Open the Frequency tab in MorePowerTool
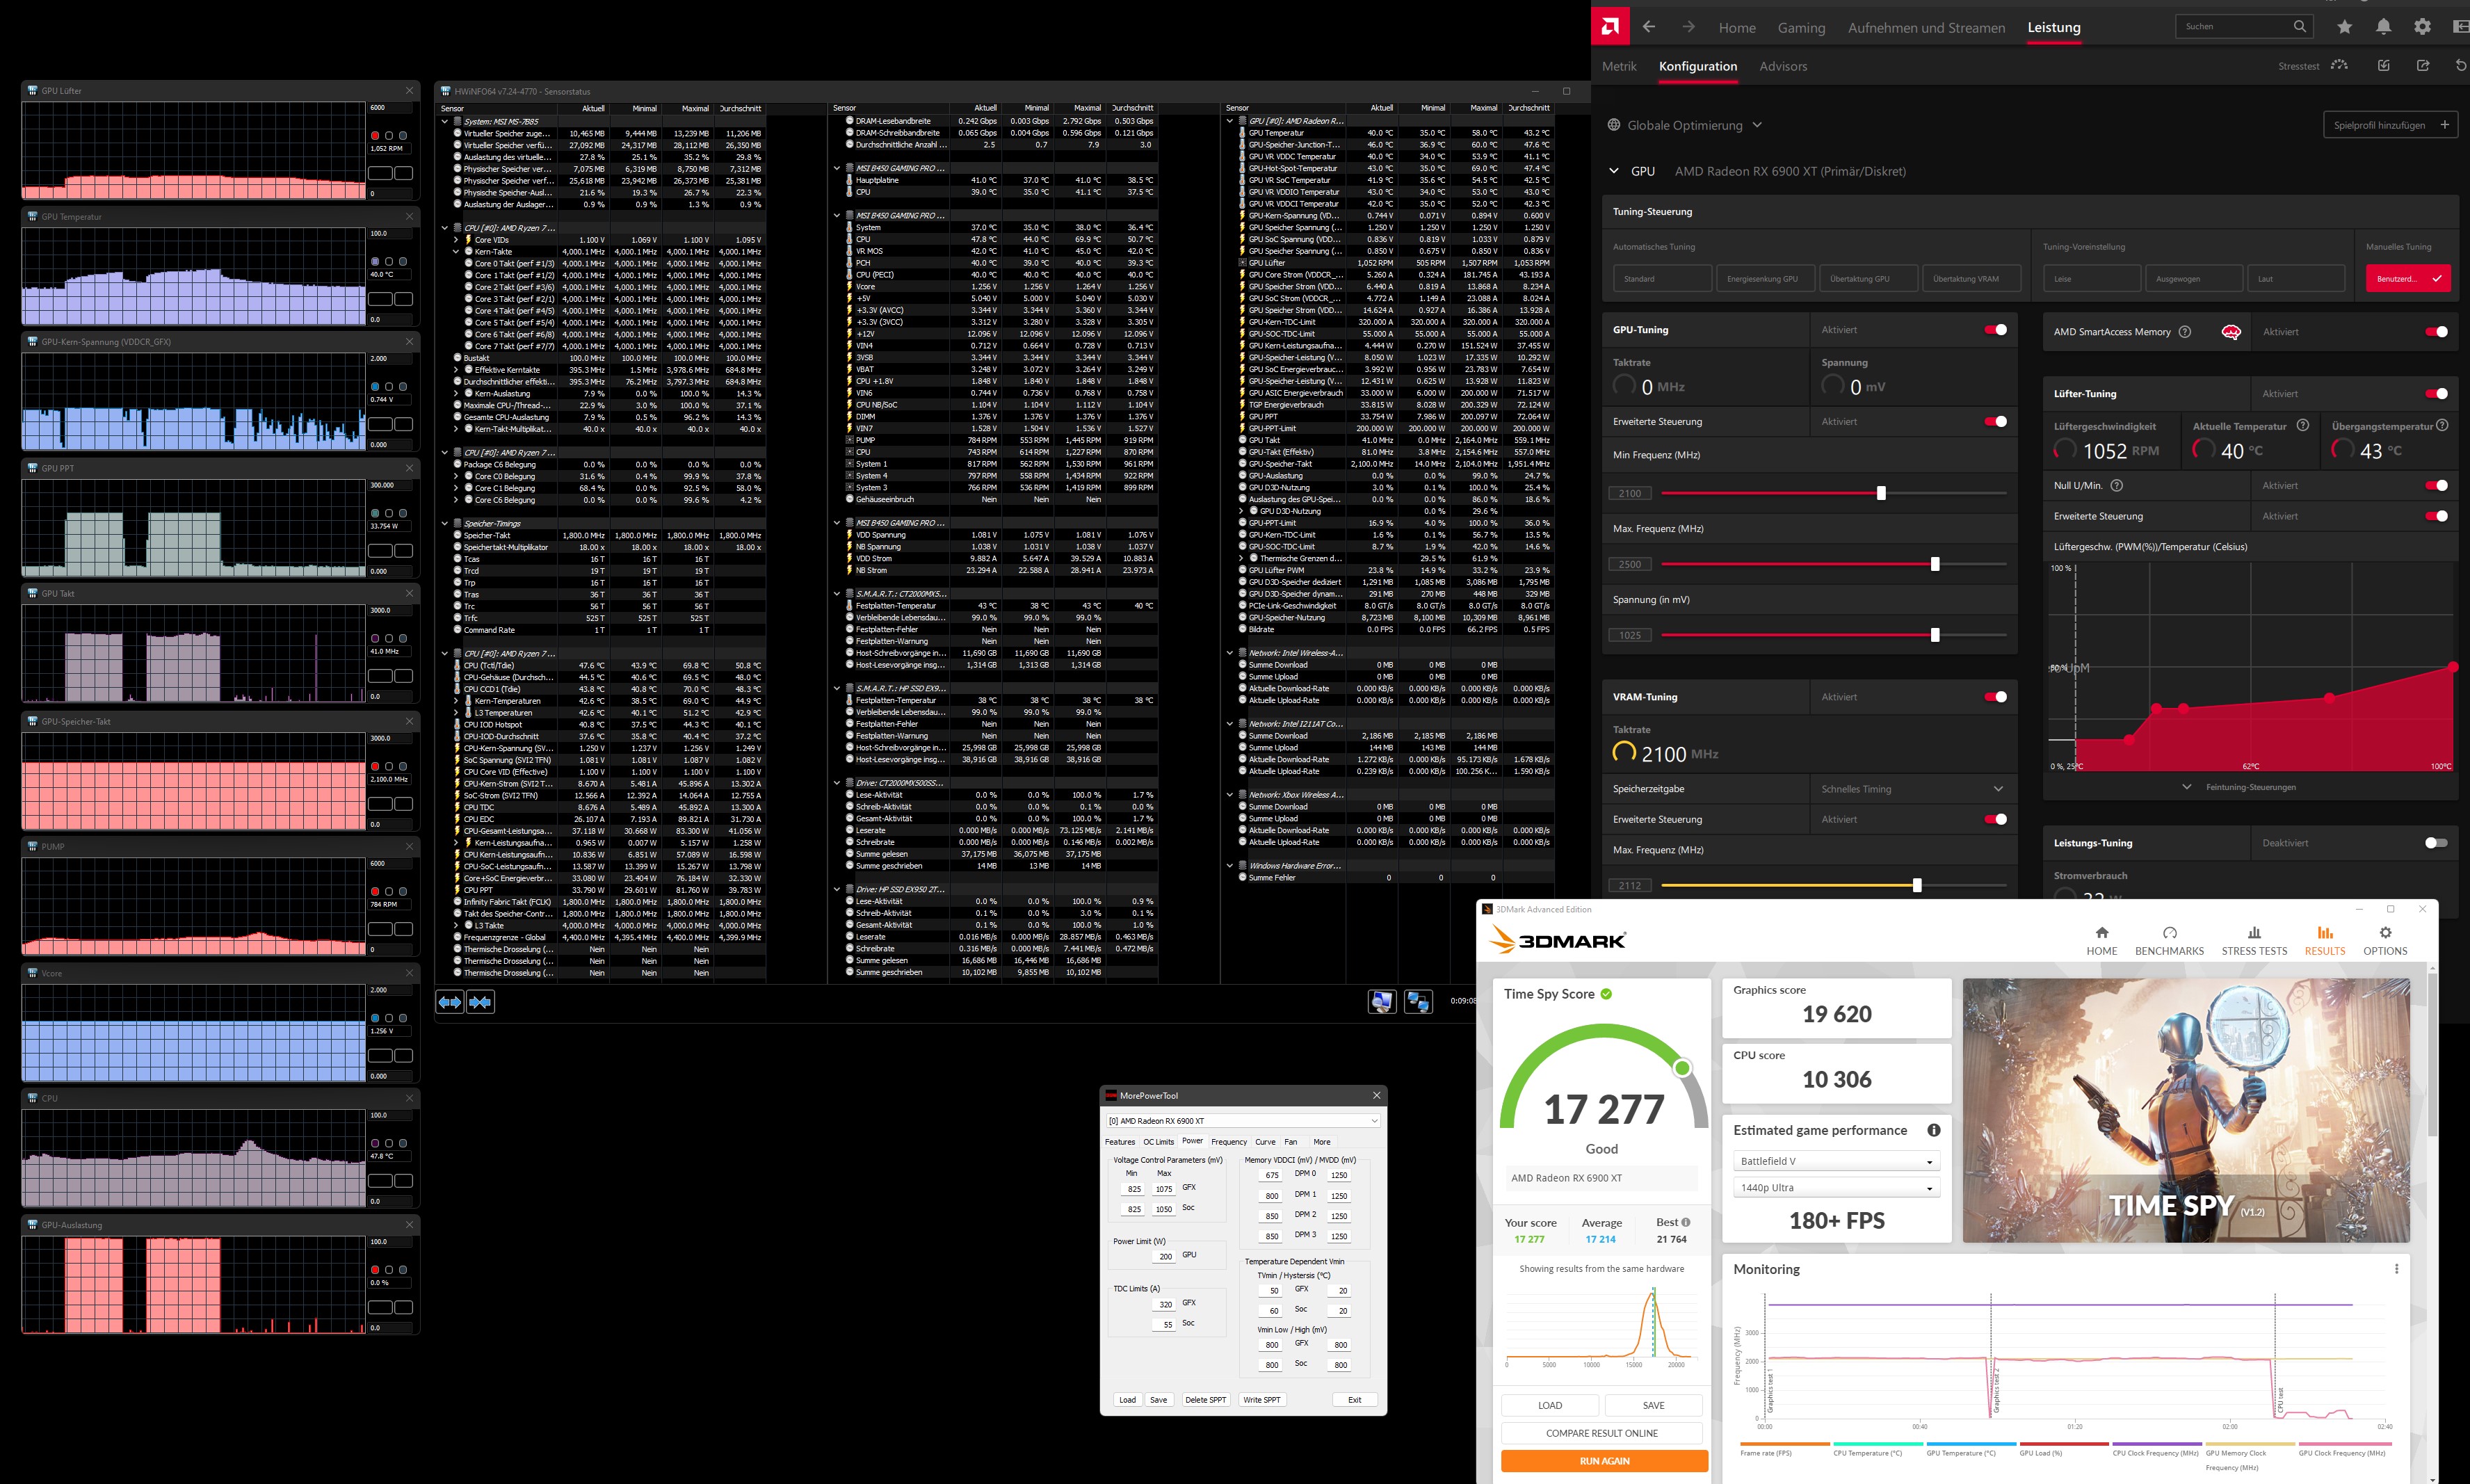Screen dimensions: 2470x1484 pyautogui.click(x=1228, y=1141)
